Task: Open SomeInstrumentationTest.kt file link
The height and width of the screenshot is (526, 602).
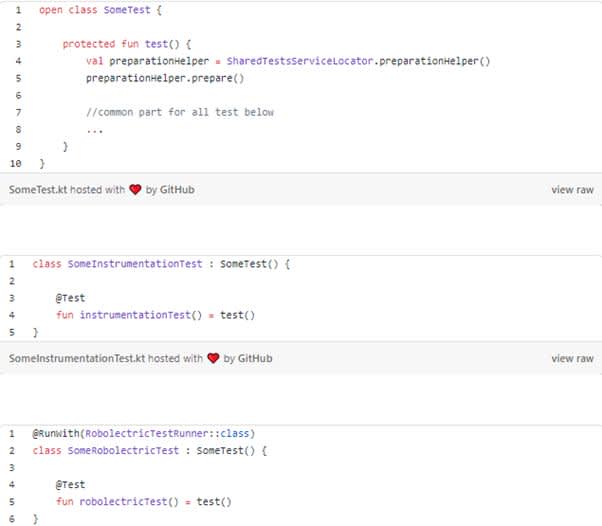Action: [77, 358]
